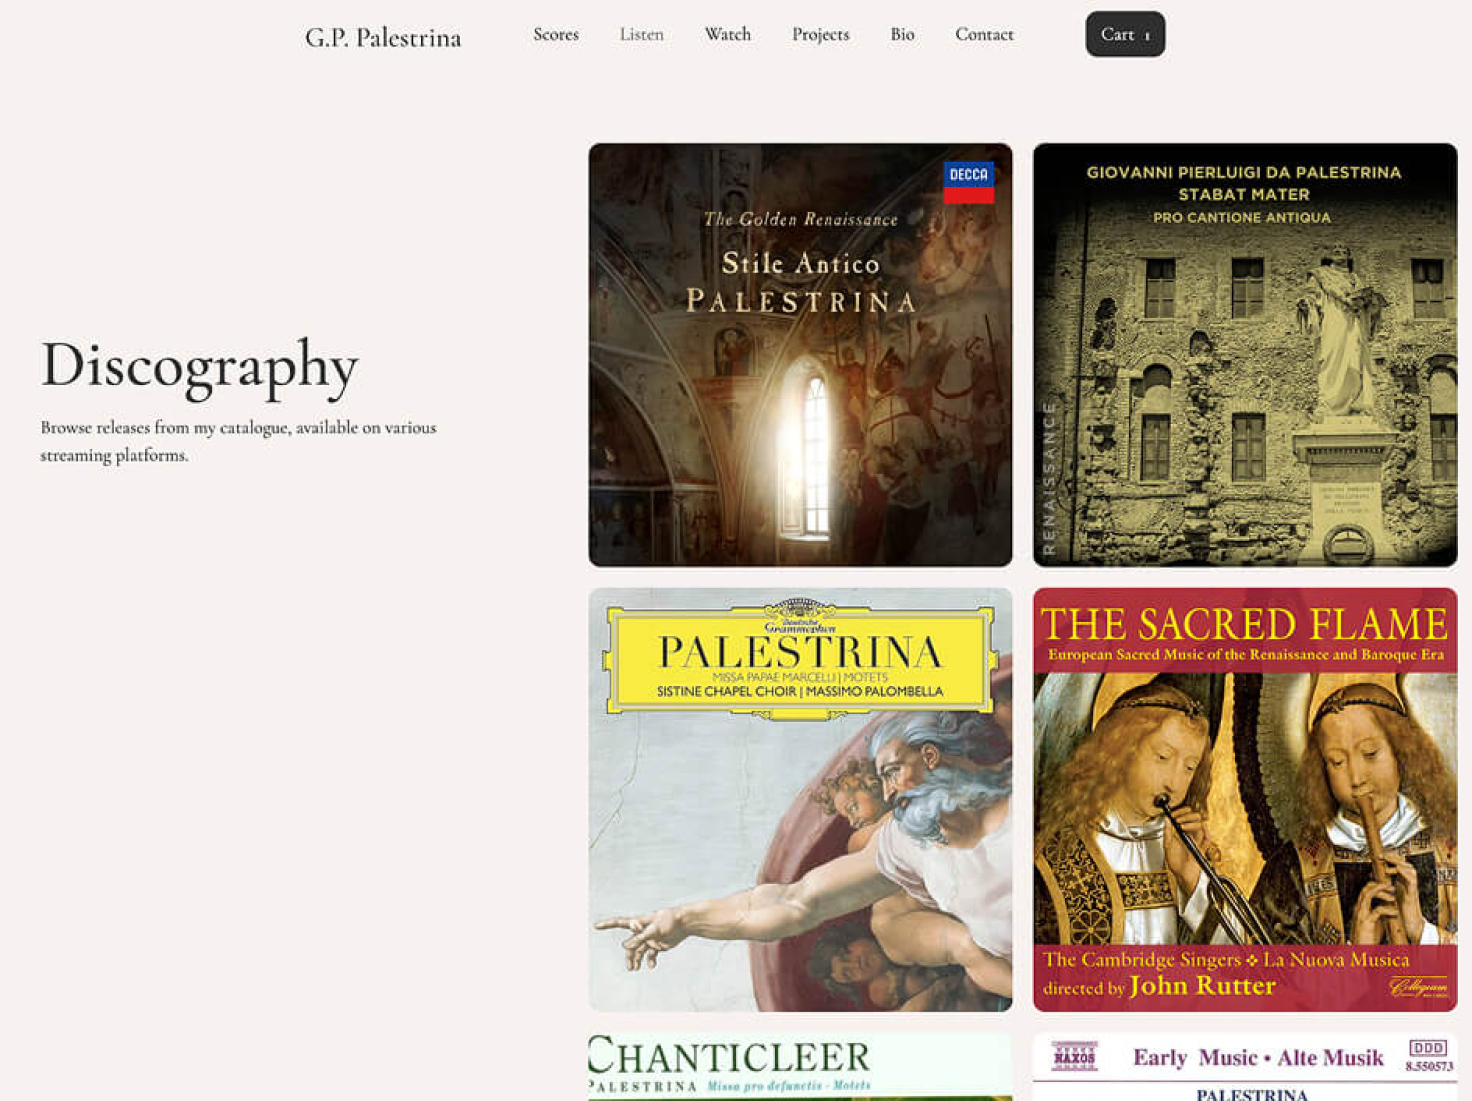Select the Chanticleer Palestrina album cover
This screenshot has height=1101, width=1472.
[x=800, y=1067]
